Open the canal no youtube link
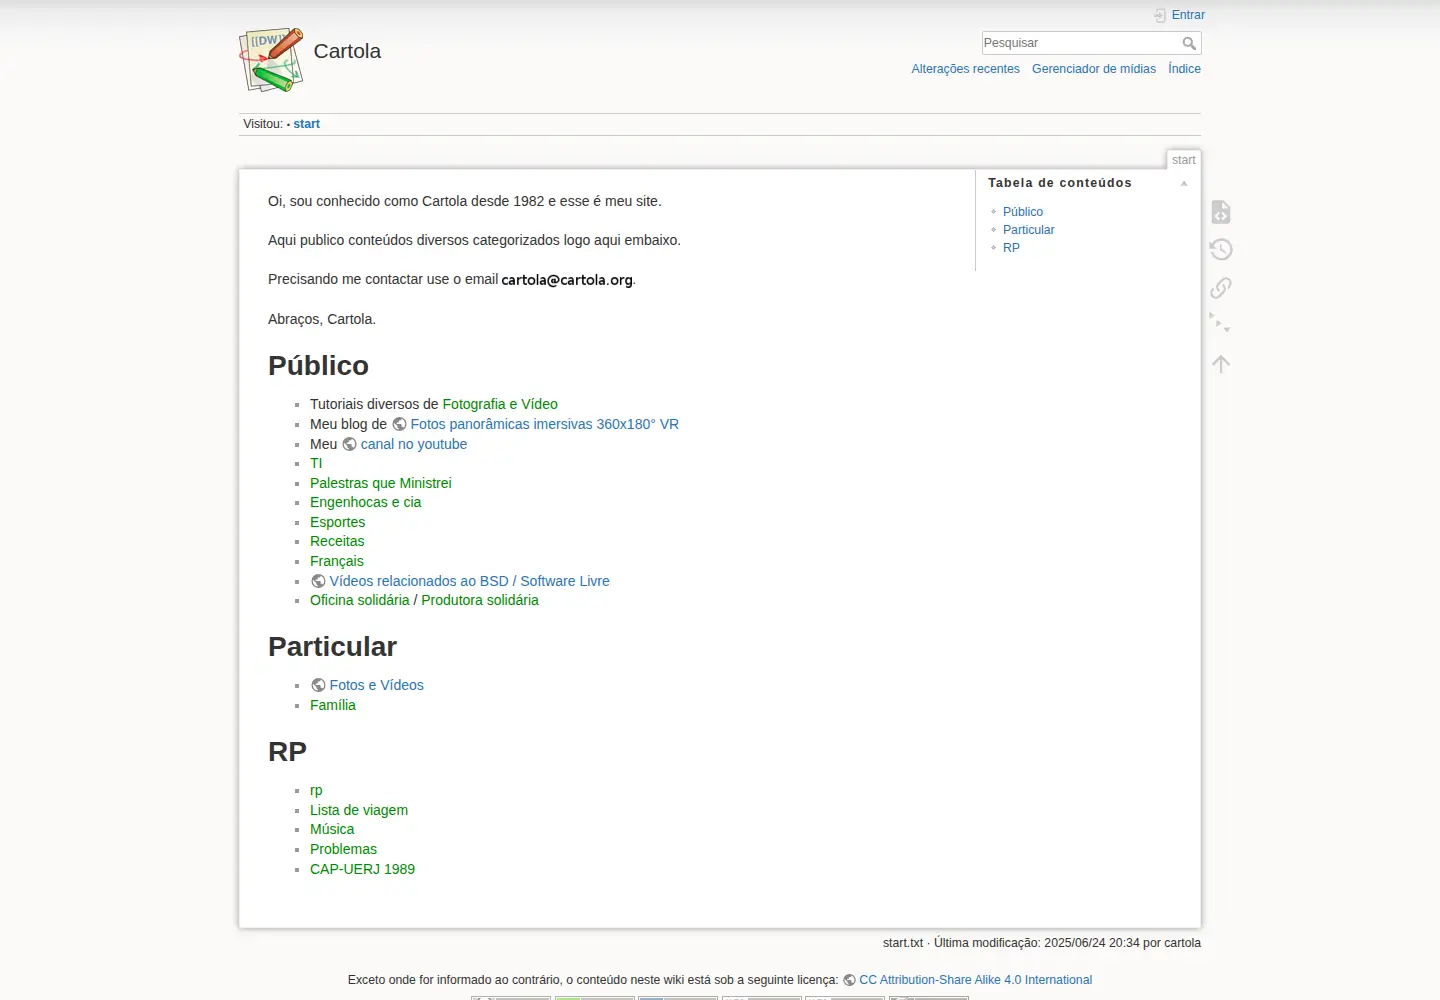This screenshot has height=1000, width=1440. coord(414,444)
